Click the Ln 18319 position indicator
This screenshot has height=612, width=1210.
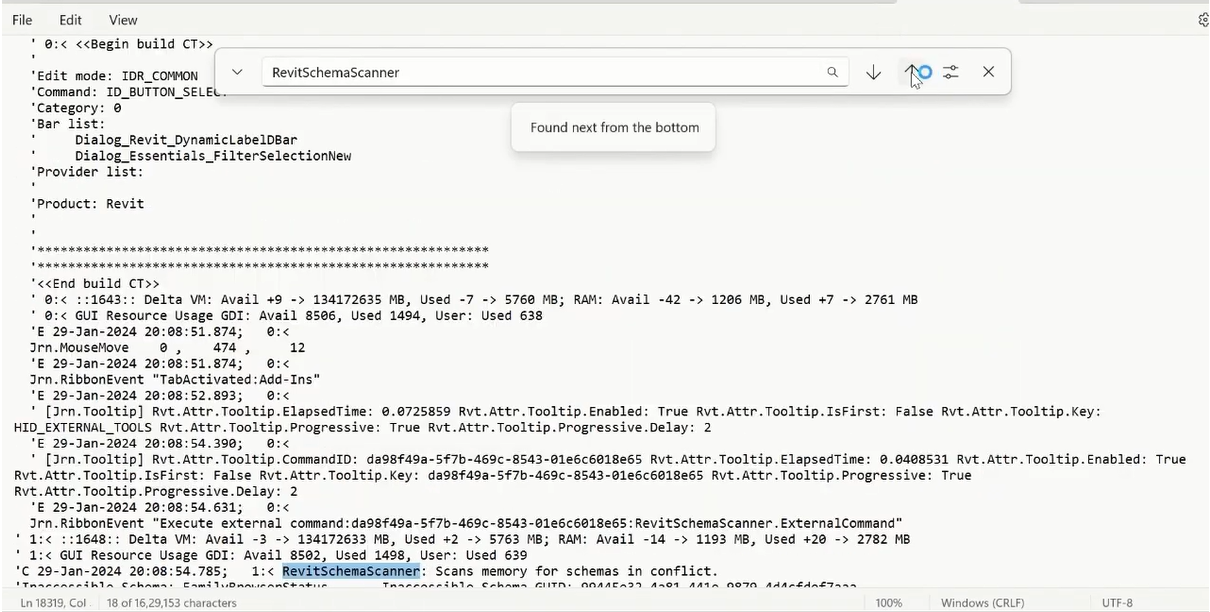coord(53,603)
